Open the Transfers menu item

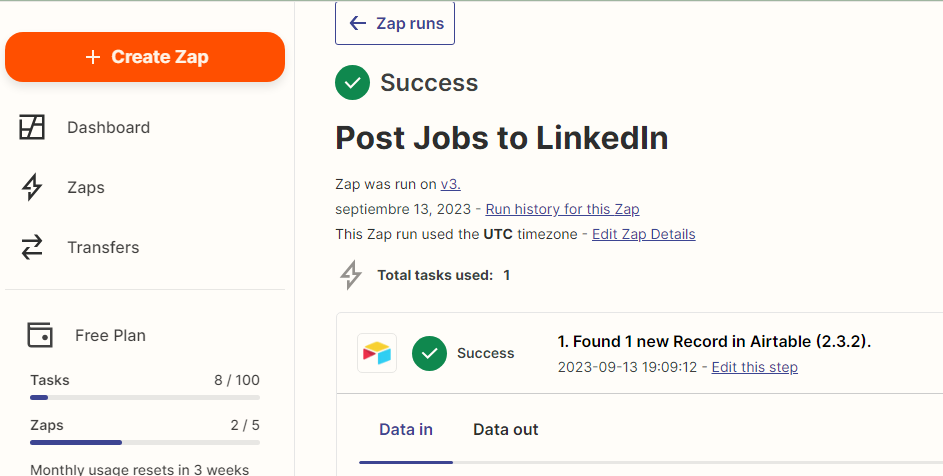point(103,247)
